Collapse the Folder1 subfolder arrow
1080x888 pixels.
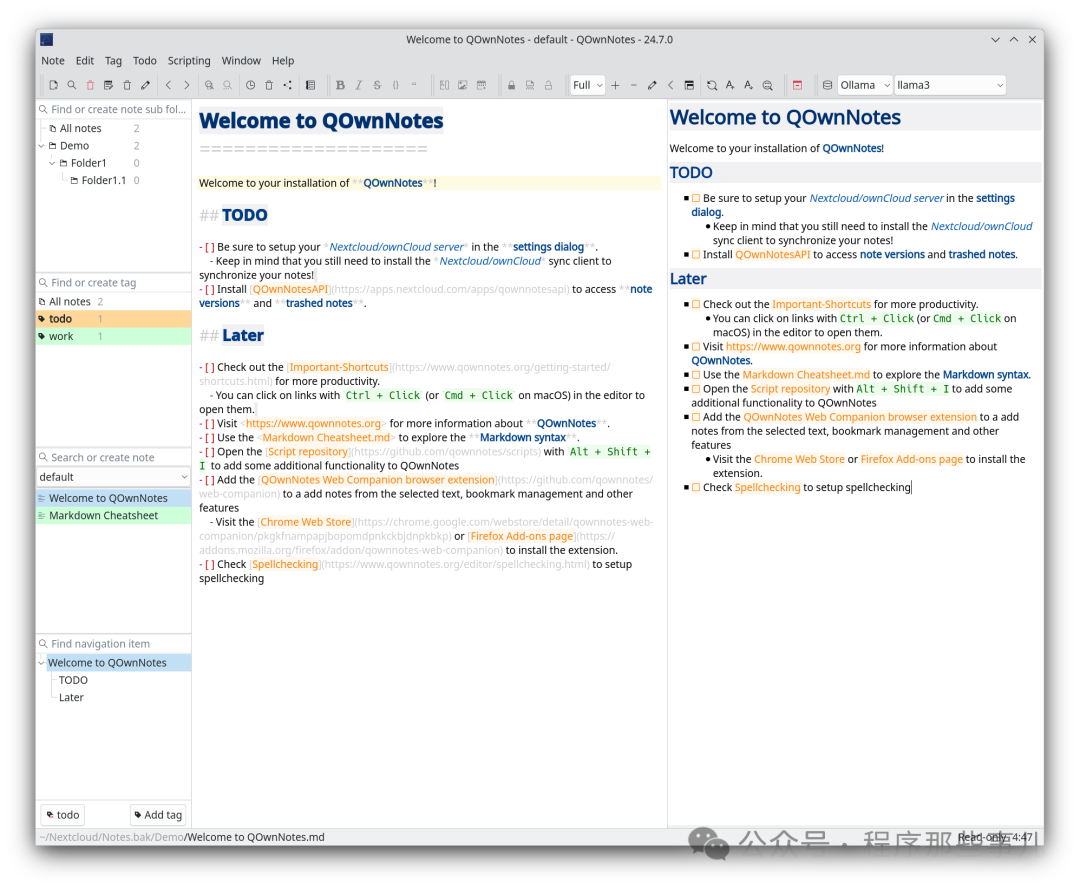coord(52,163)
